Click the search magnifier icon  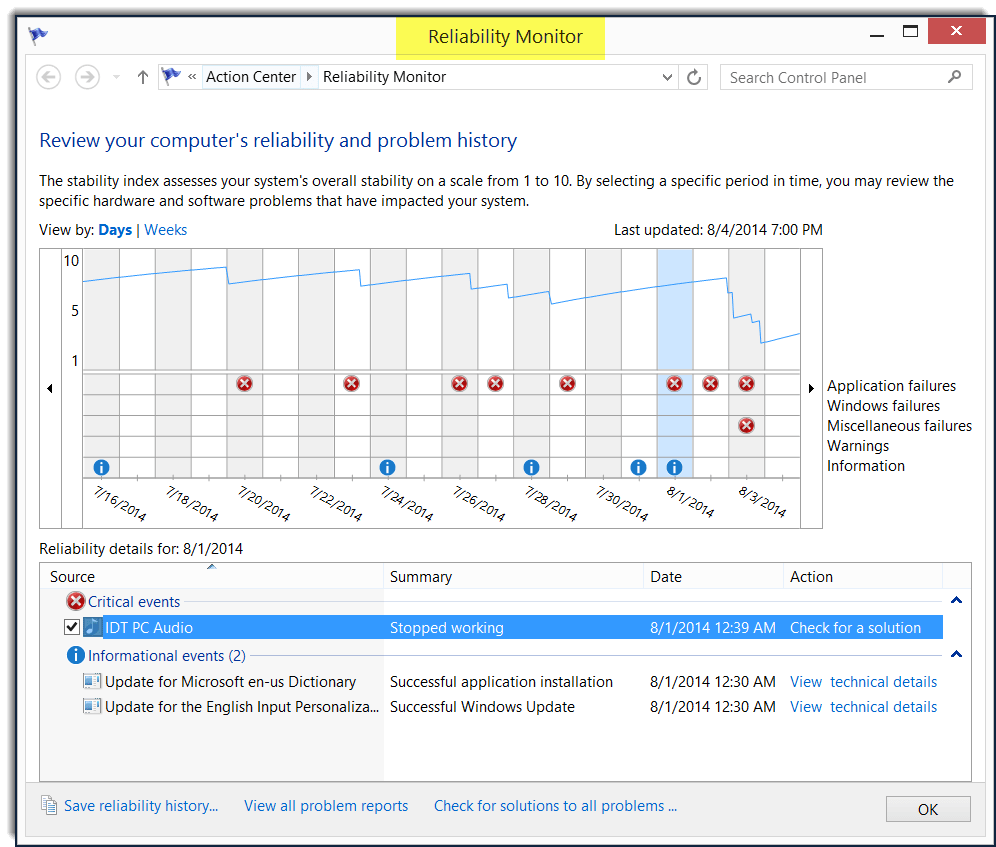(x=957, y=77)
